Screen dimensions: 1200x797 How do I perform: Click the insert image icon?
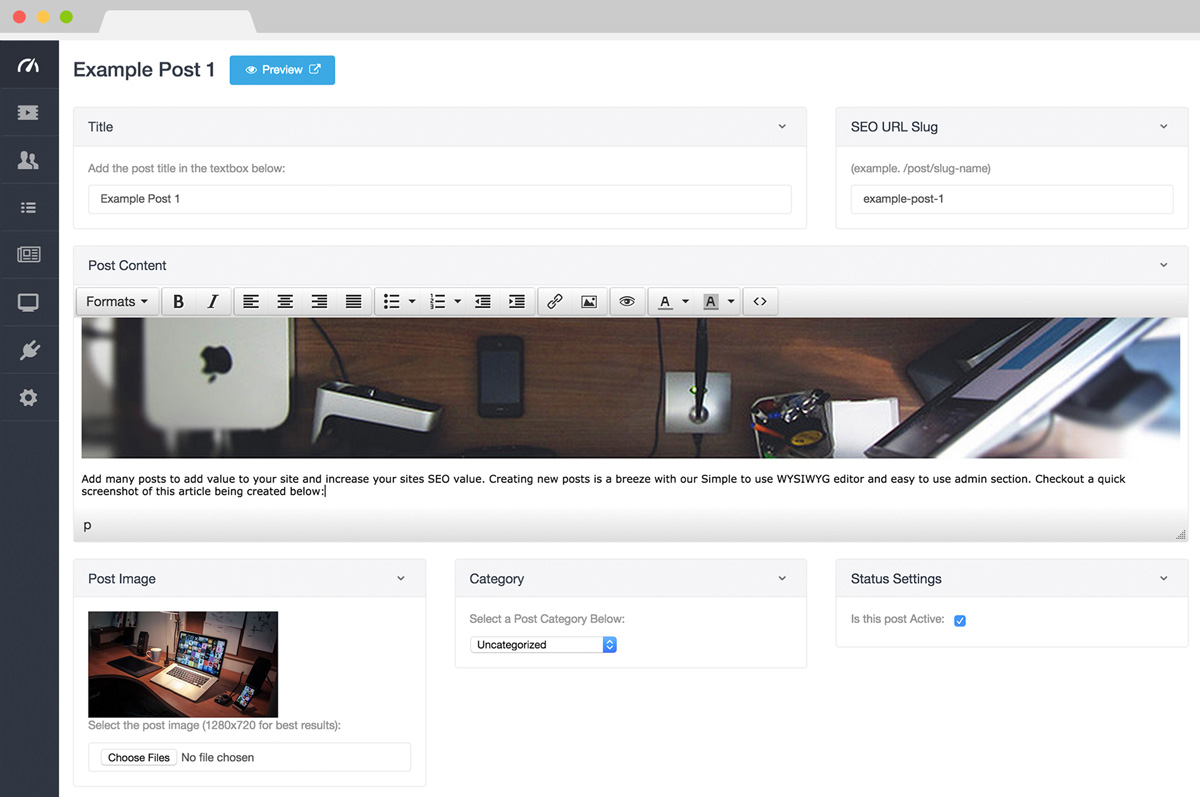[x=589, y=302]
